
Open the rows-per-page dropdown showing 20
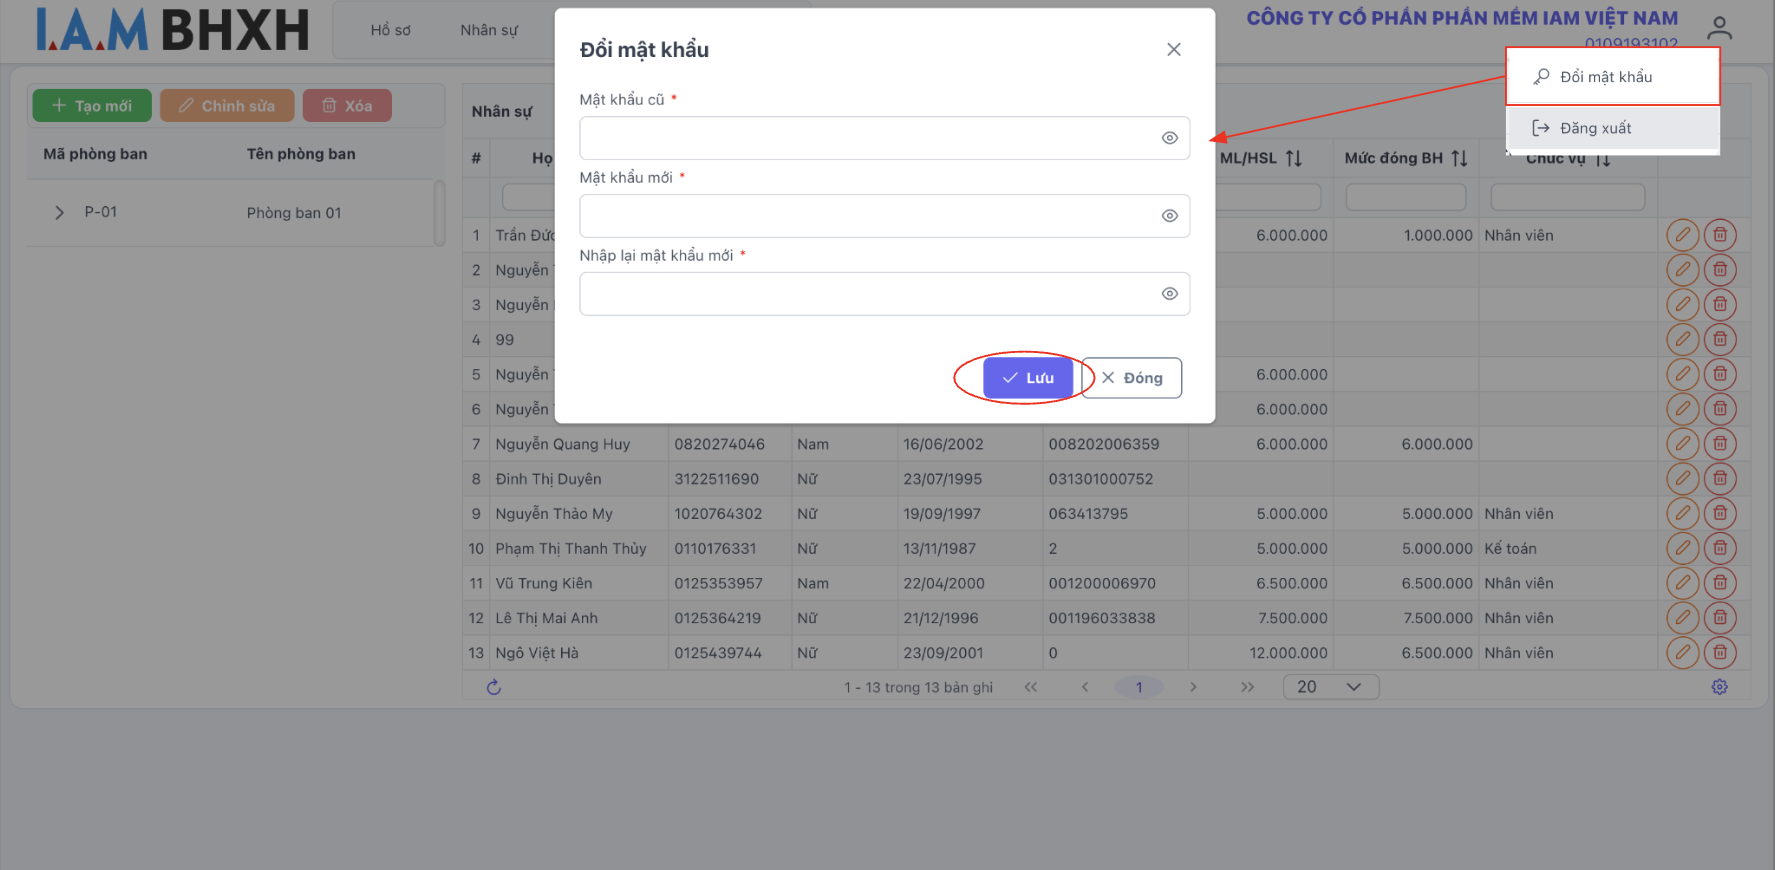click(1330, 687)
